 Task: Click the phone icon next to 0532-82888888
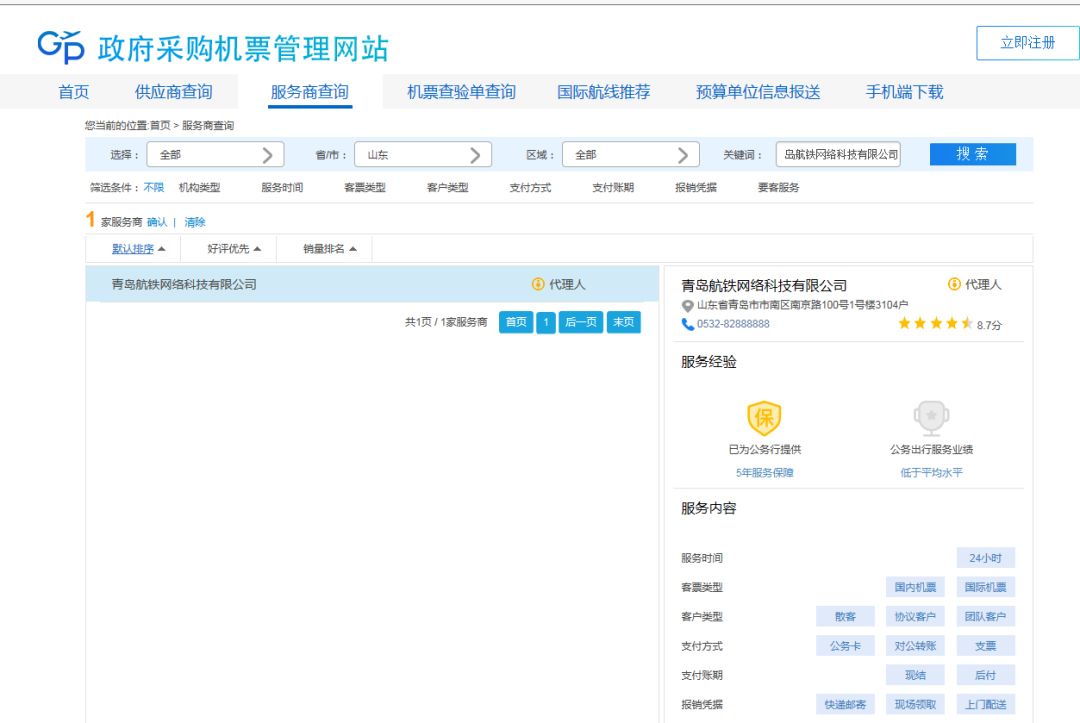coord(683,323)
